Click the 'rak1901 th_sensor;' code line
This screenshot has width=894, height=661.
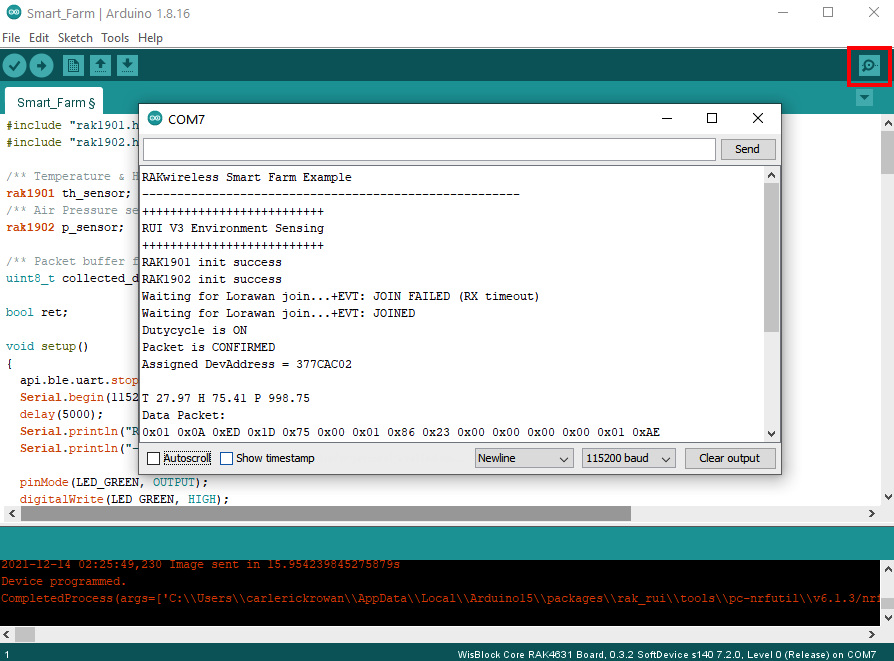point(68,193)
